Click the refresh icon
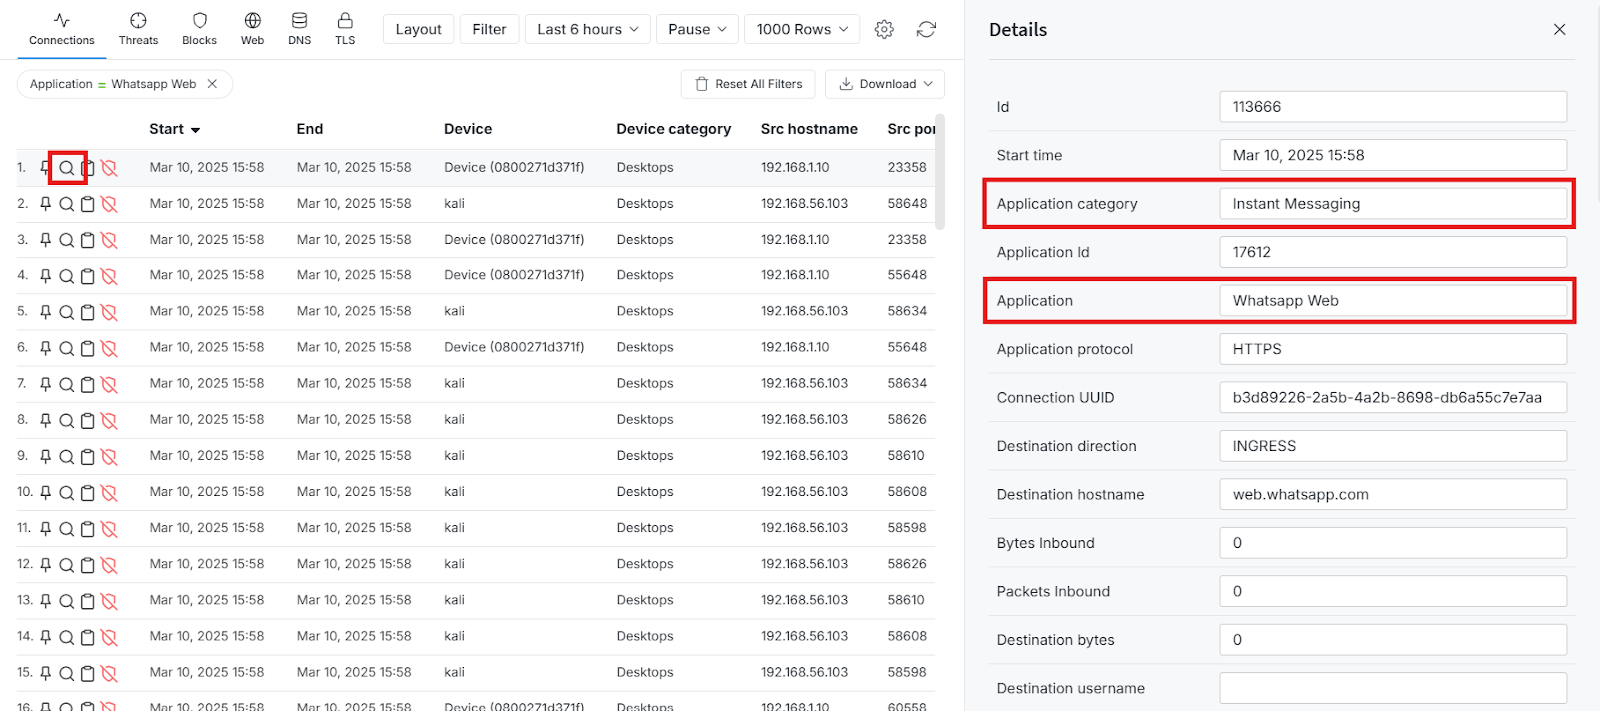This screenshot has height=711, width=1600. pyautogui.click(x=926, y=29)
